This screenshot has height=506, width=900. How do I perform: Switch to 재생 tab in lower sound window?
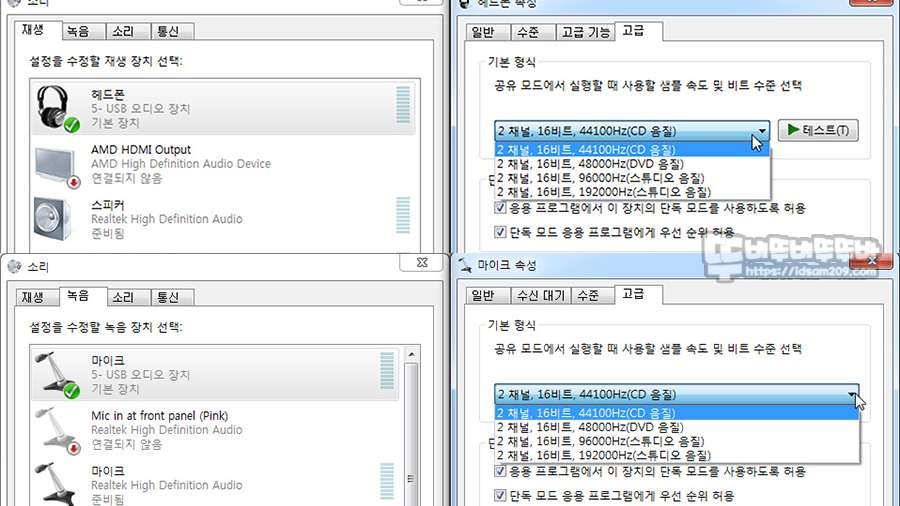click(x=37, y=297)
